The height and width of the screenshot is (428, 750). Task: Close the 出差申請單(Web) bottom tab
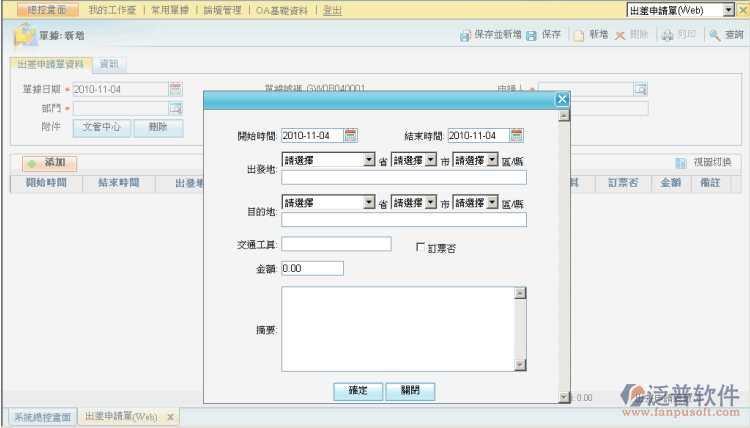tap(170, 417)
